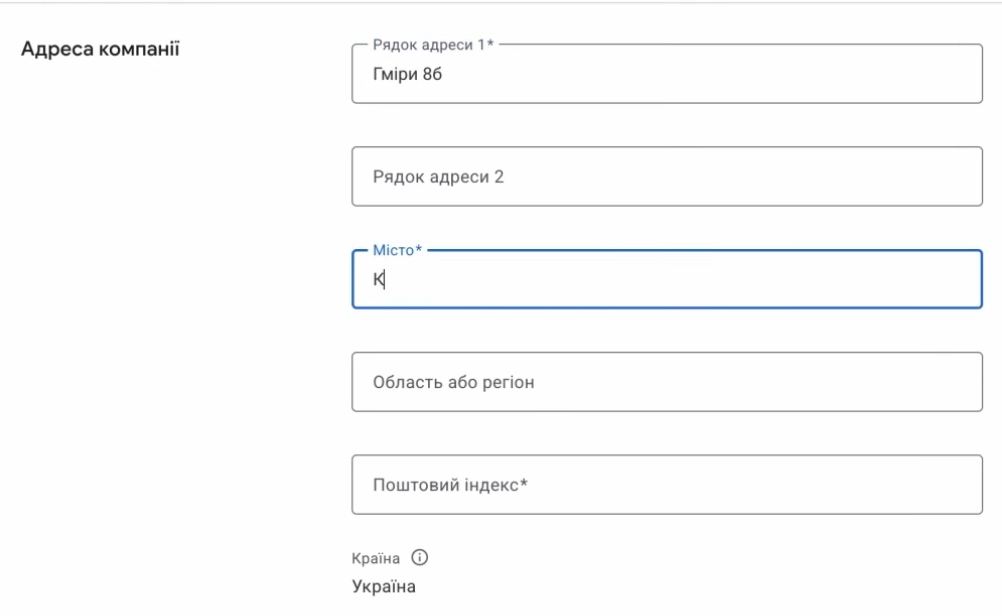Image resolution: width=1002 pixels, height=616 pixels.
Task: Click the floating Рядок адреси 1* label
Action: [432, 46]
